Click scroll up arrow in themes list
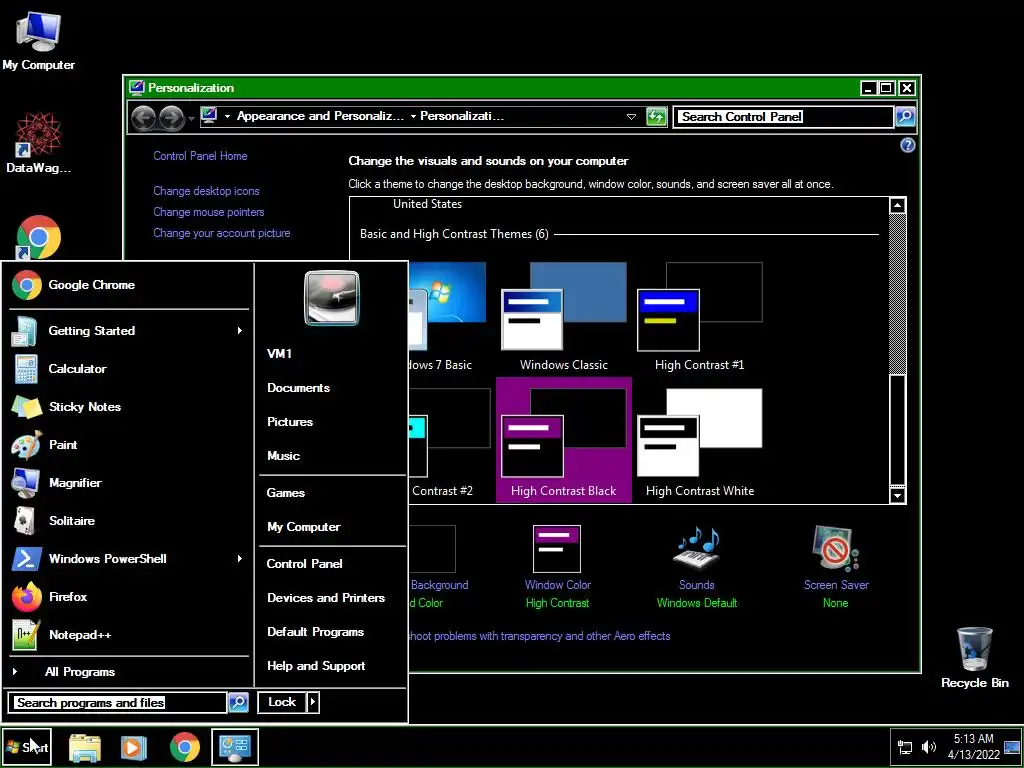The width and height of the screenshot is (1024, 768). coord(898,206)
